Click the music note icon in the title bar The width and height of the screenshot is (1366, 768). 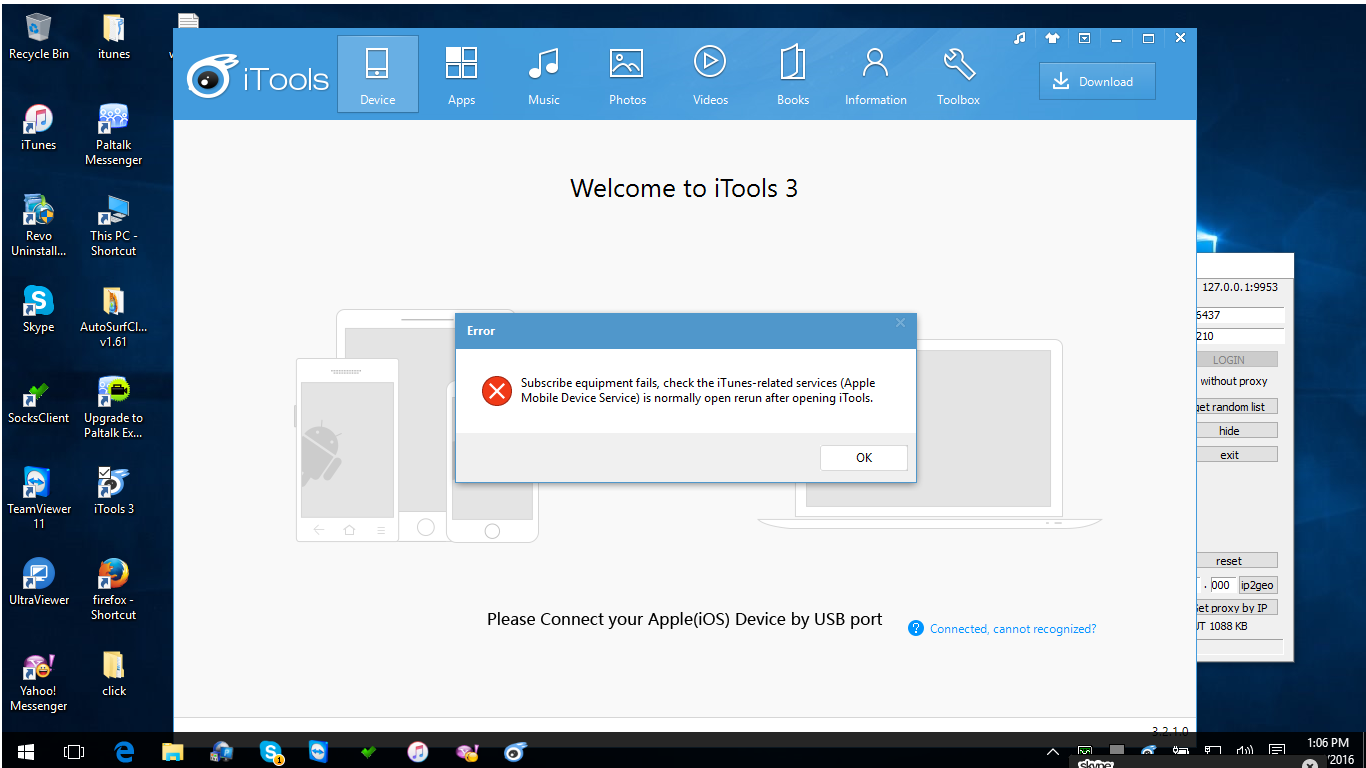(x=1020, y=38)
